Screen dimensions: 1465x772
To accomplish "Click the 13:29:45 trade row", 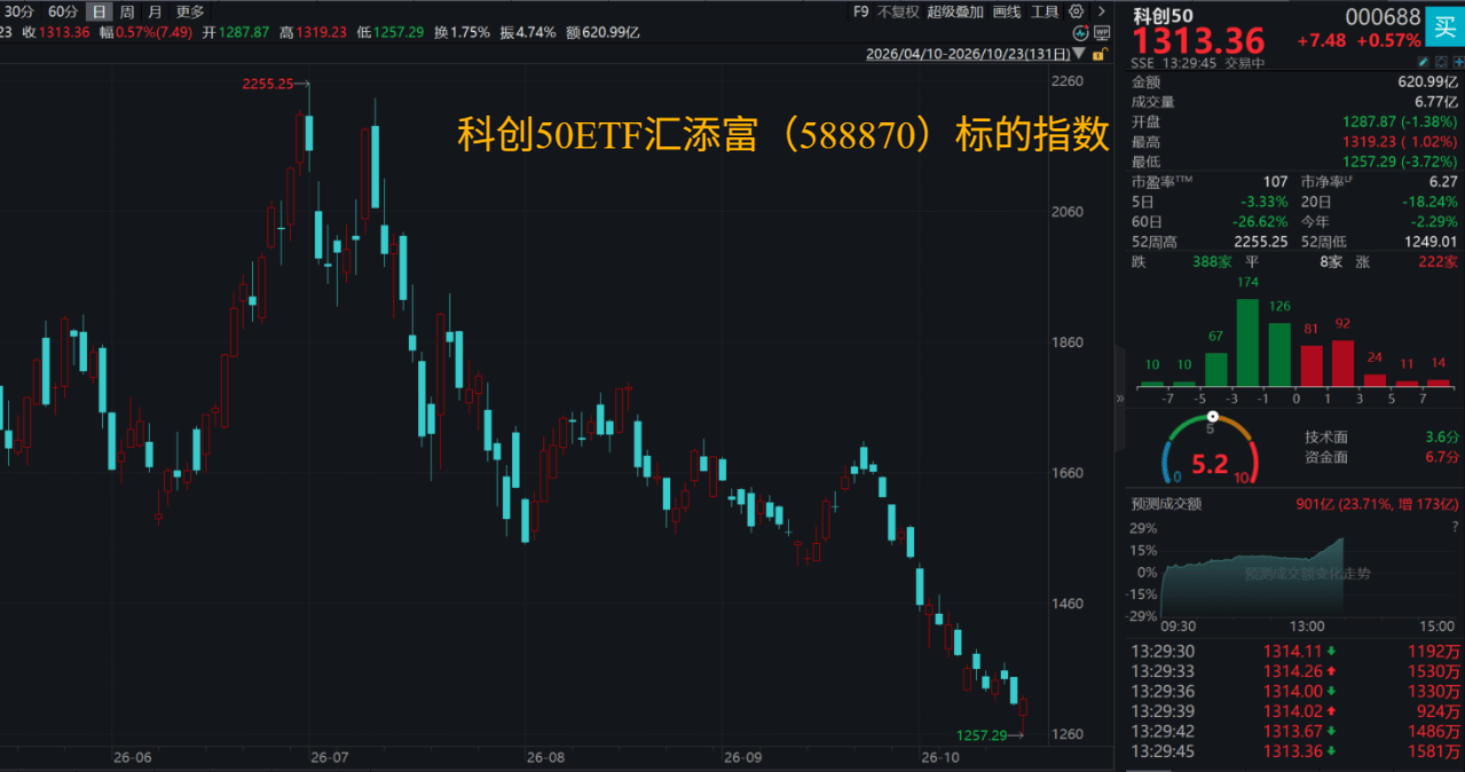I will (1295, 752).
